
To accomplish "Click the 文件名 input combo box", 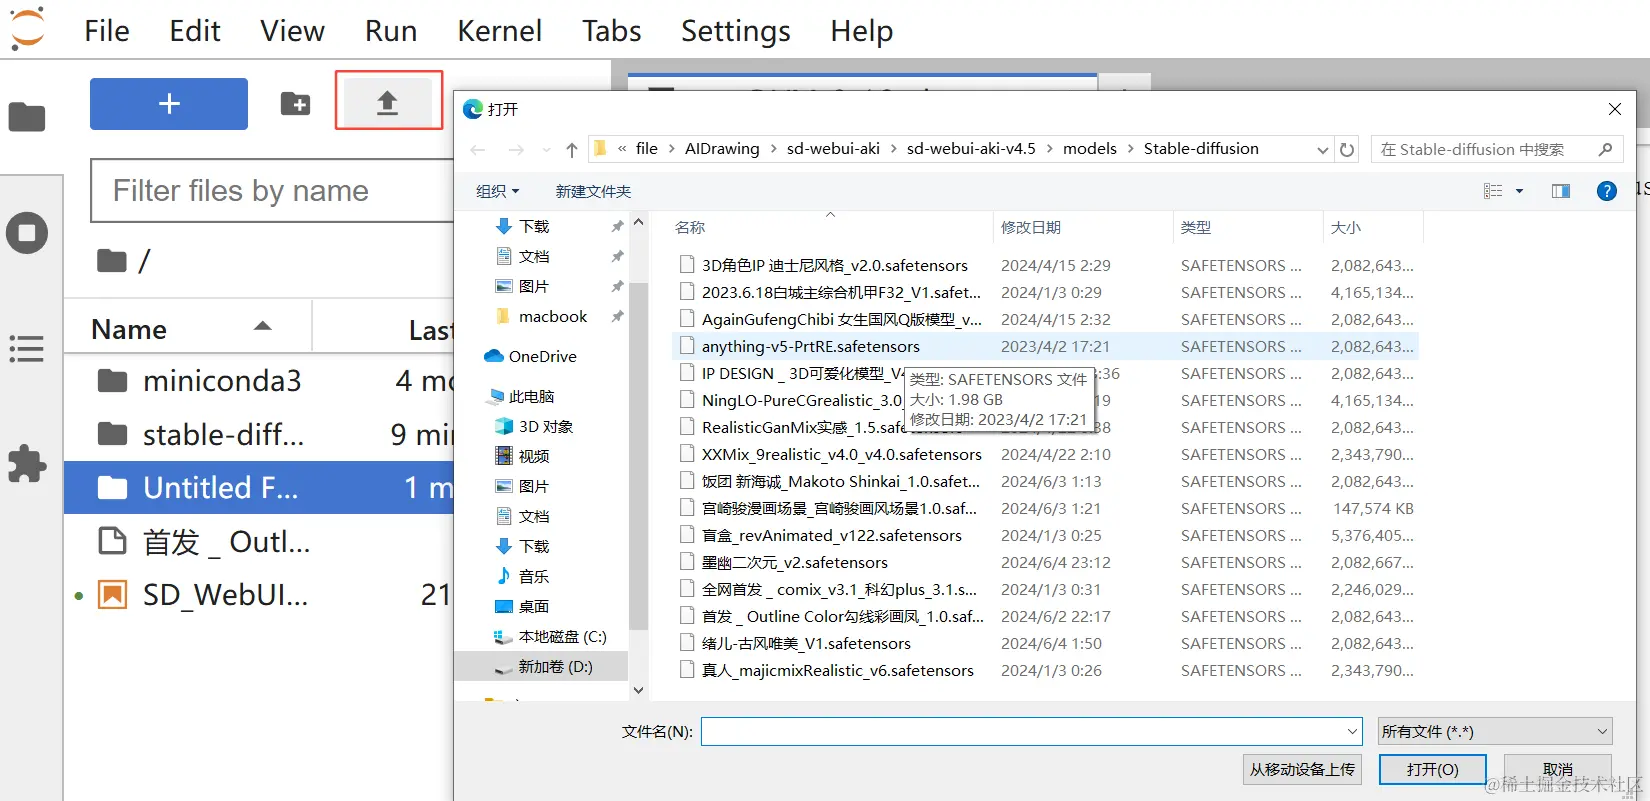I will coord(1031,731).
